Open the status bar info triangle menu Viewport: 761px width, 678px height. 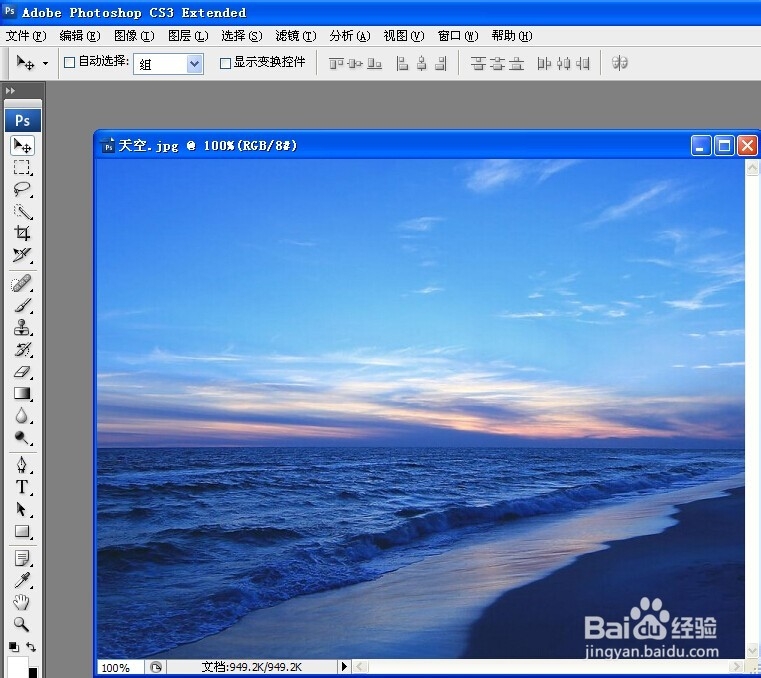344,666
